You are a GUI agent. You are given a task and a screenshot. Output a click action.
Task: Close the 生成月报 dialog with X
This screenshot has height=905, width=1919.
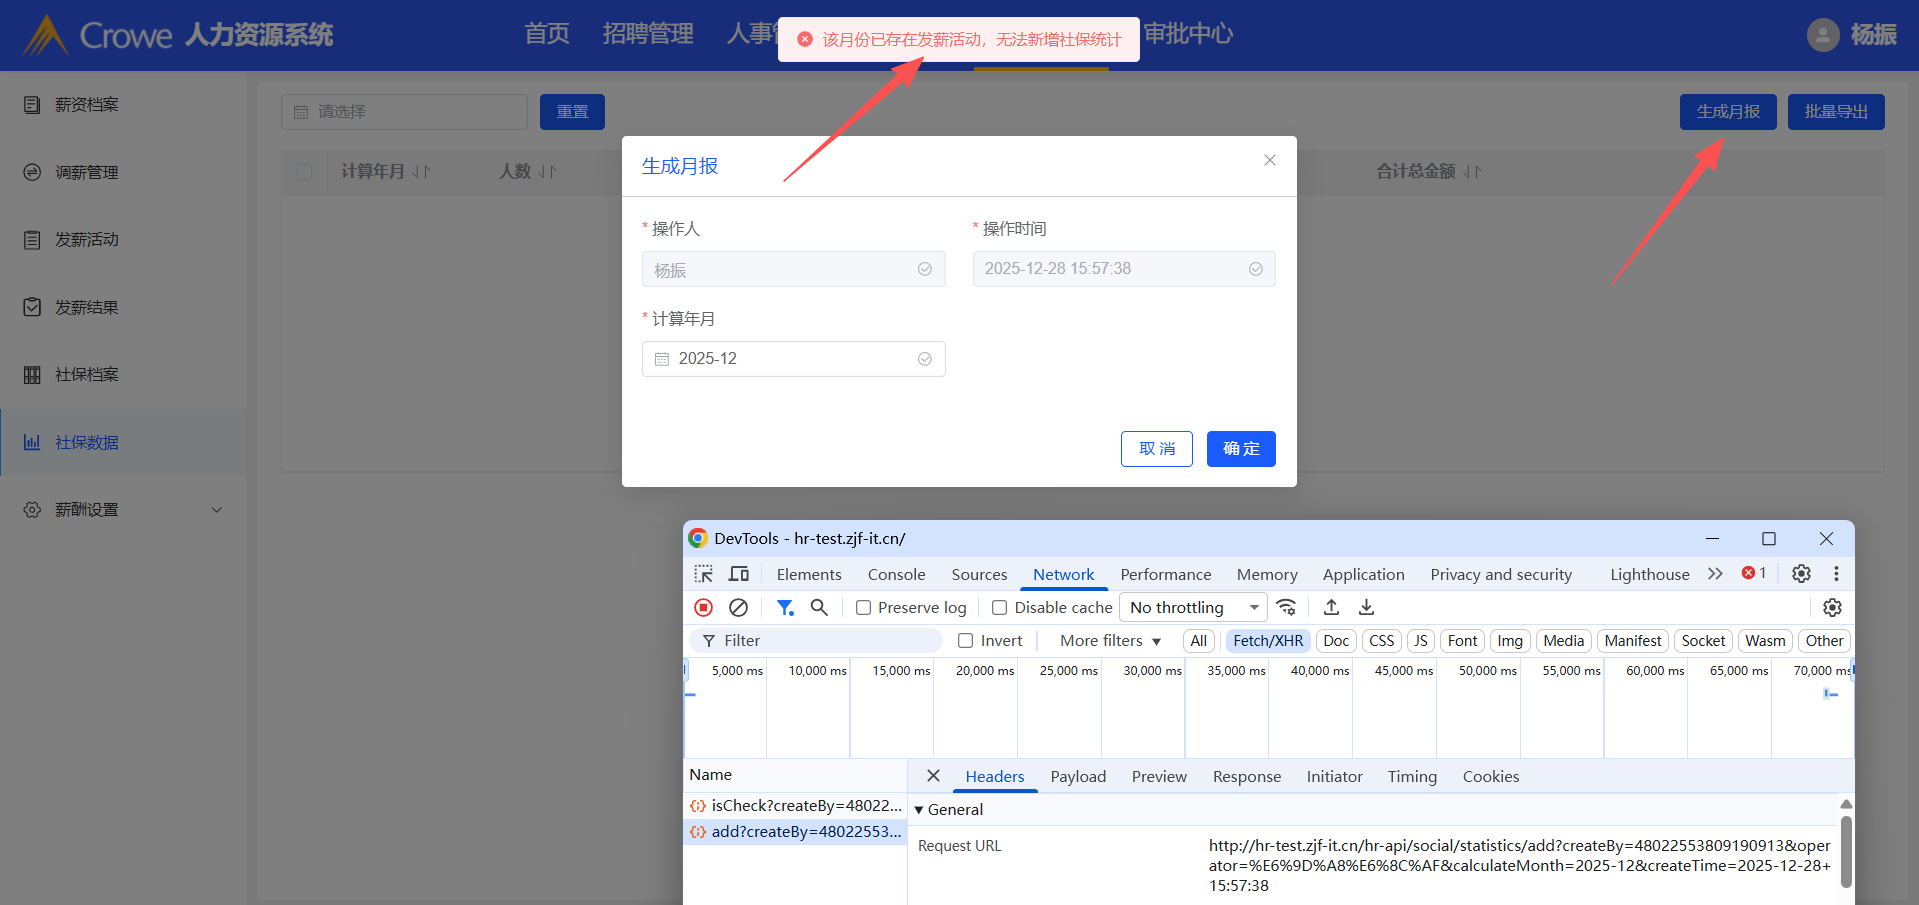coord(1270,160)
